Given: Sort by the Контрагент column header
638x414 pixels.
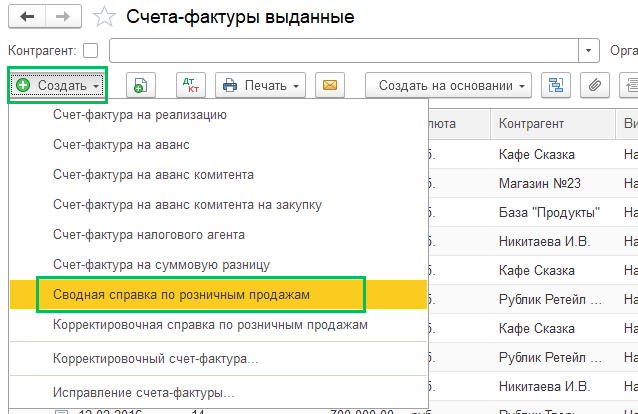Looking at the screenshot, I should point(553,123).
